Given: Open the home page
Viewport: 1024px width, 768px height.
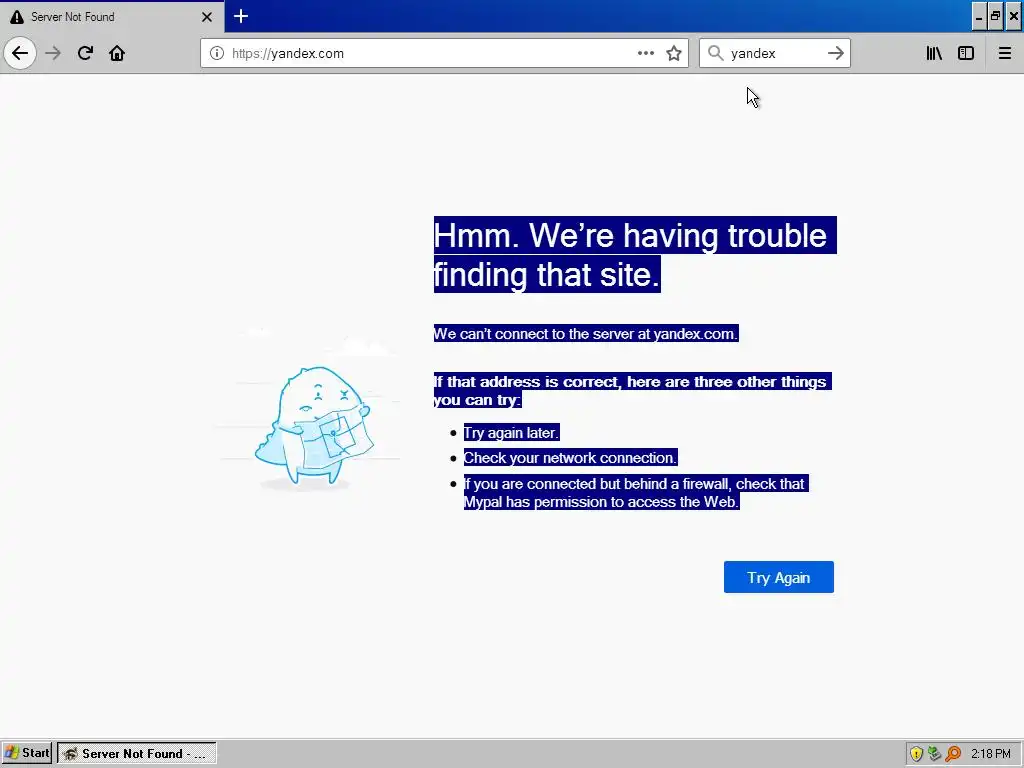Looking at the screenshot, I should [117, 53].
